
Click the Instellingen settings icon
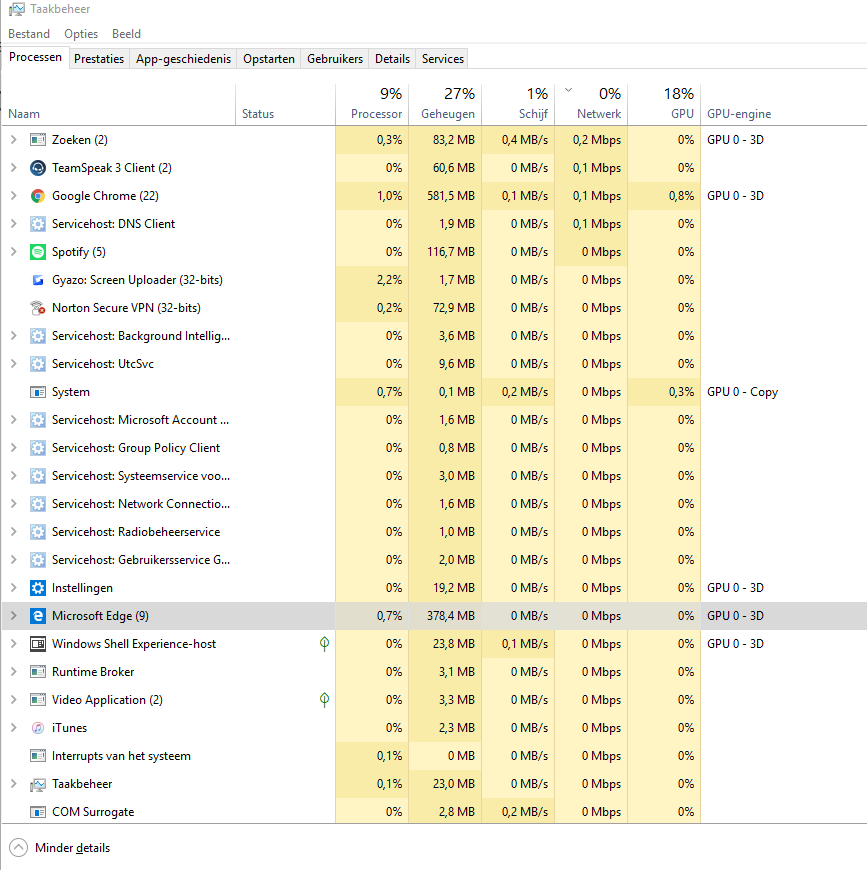[38, 588]
